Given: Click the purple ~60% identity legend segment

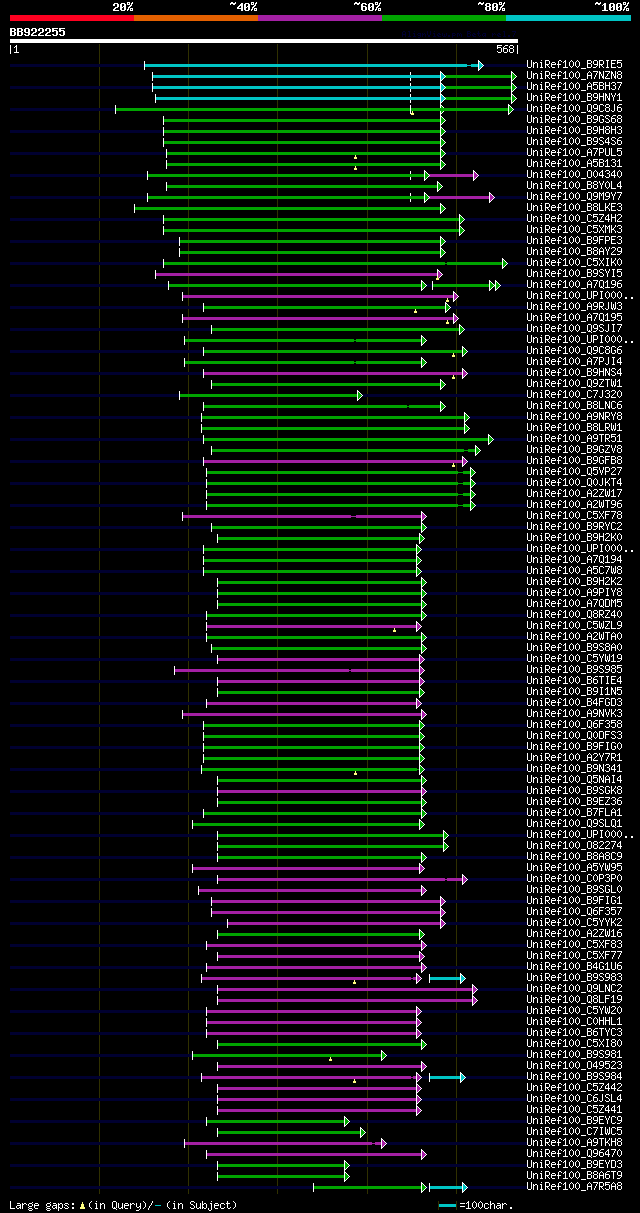Looking at the screenshot, I should (320, 18).
